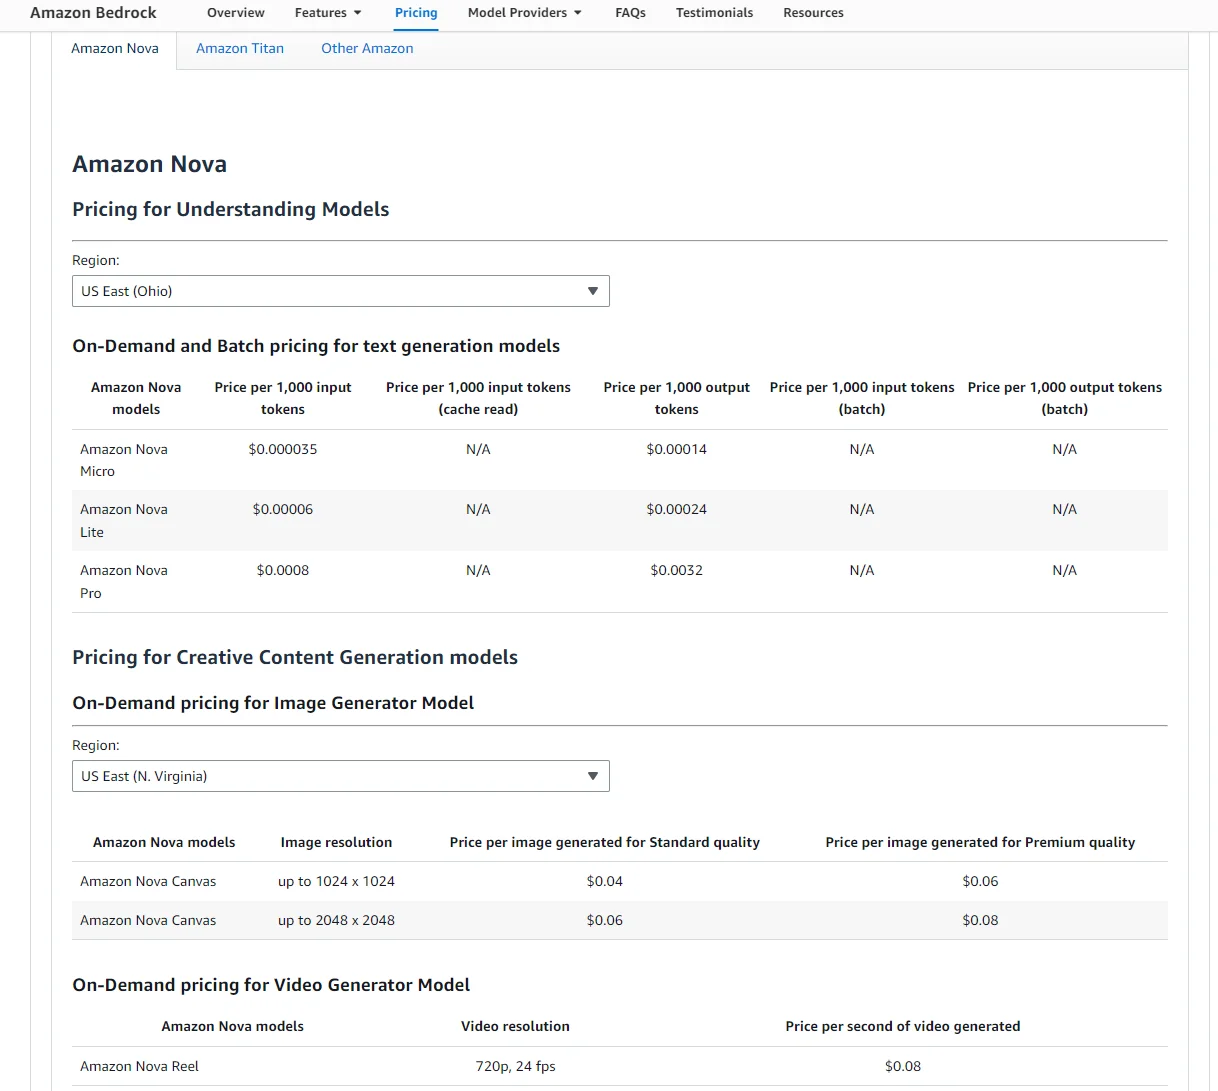Open the US East (N. Virginia) region dropdown

341,776
